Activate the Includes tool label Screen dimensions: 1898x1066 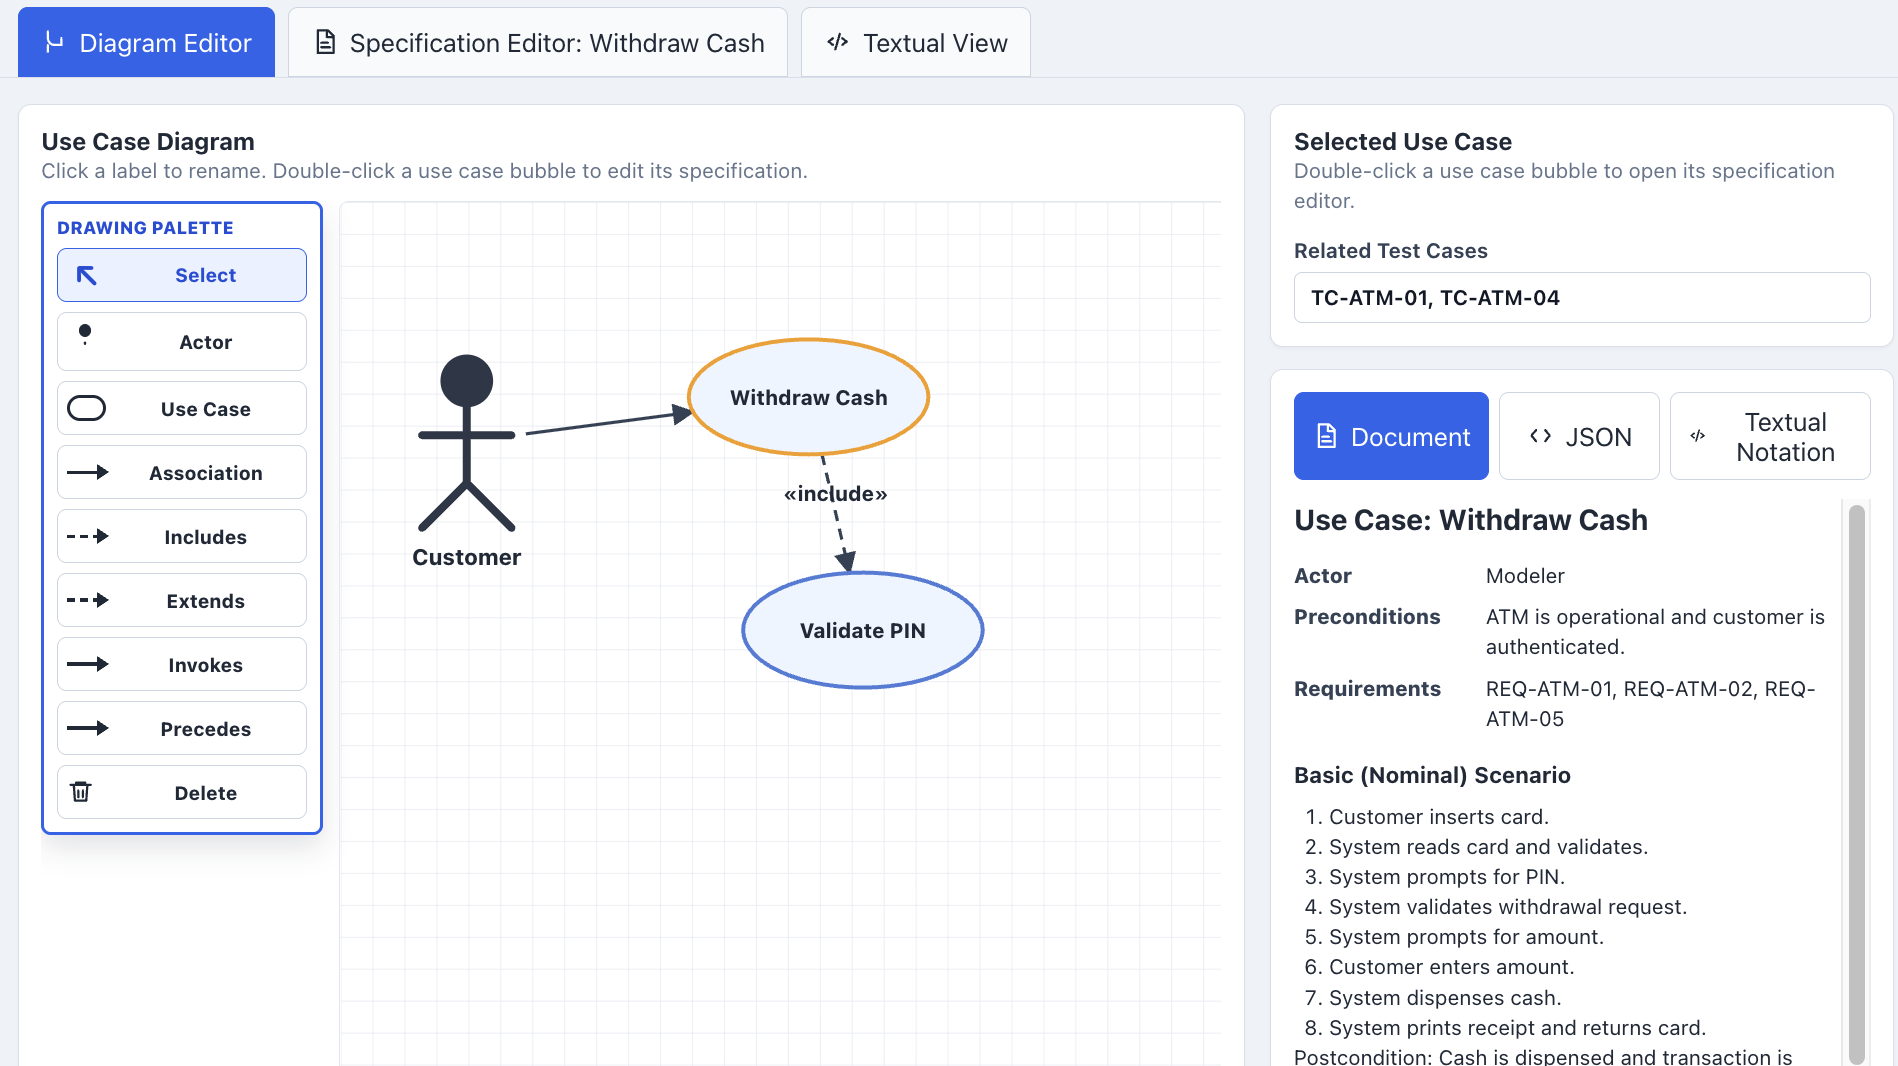(x=206, y=537)
